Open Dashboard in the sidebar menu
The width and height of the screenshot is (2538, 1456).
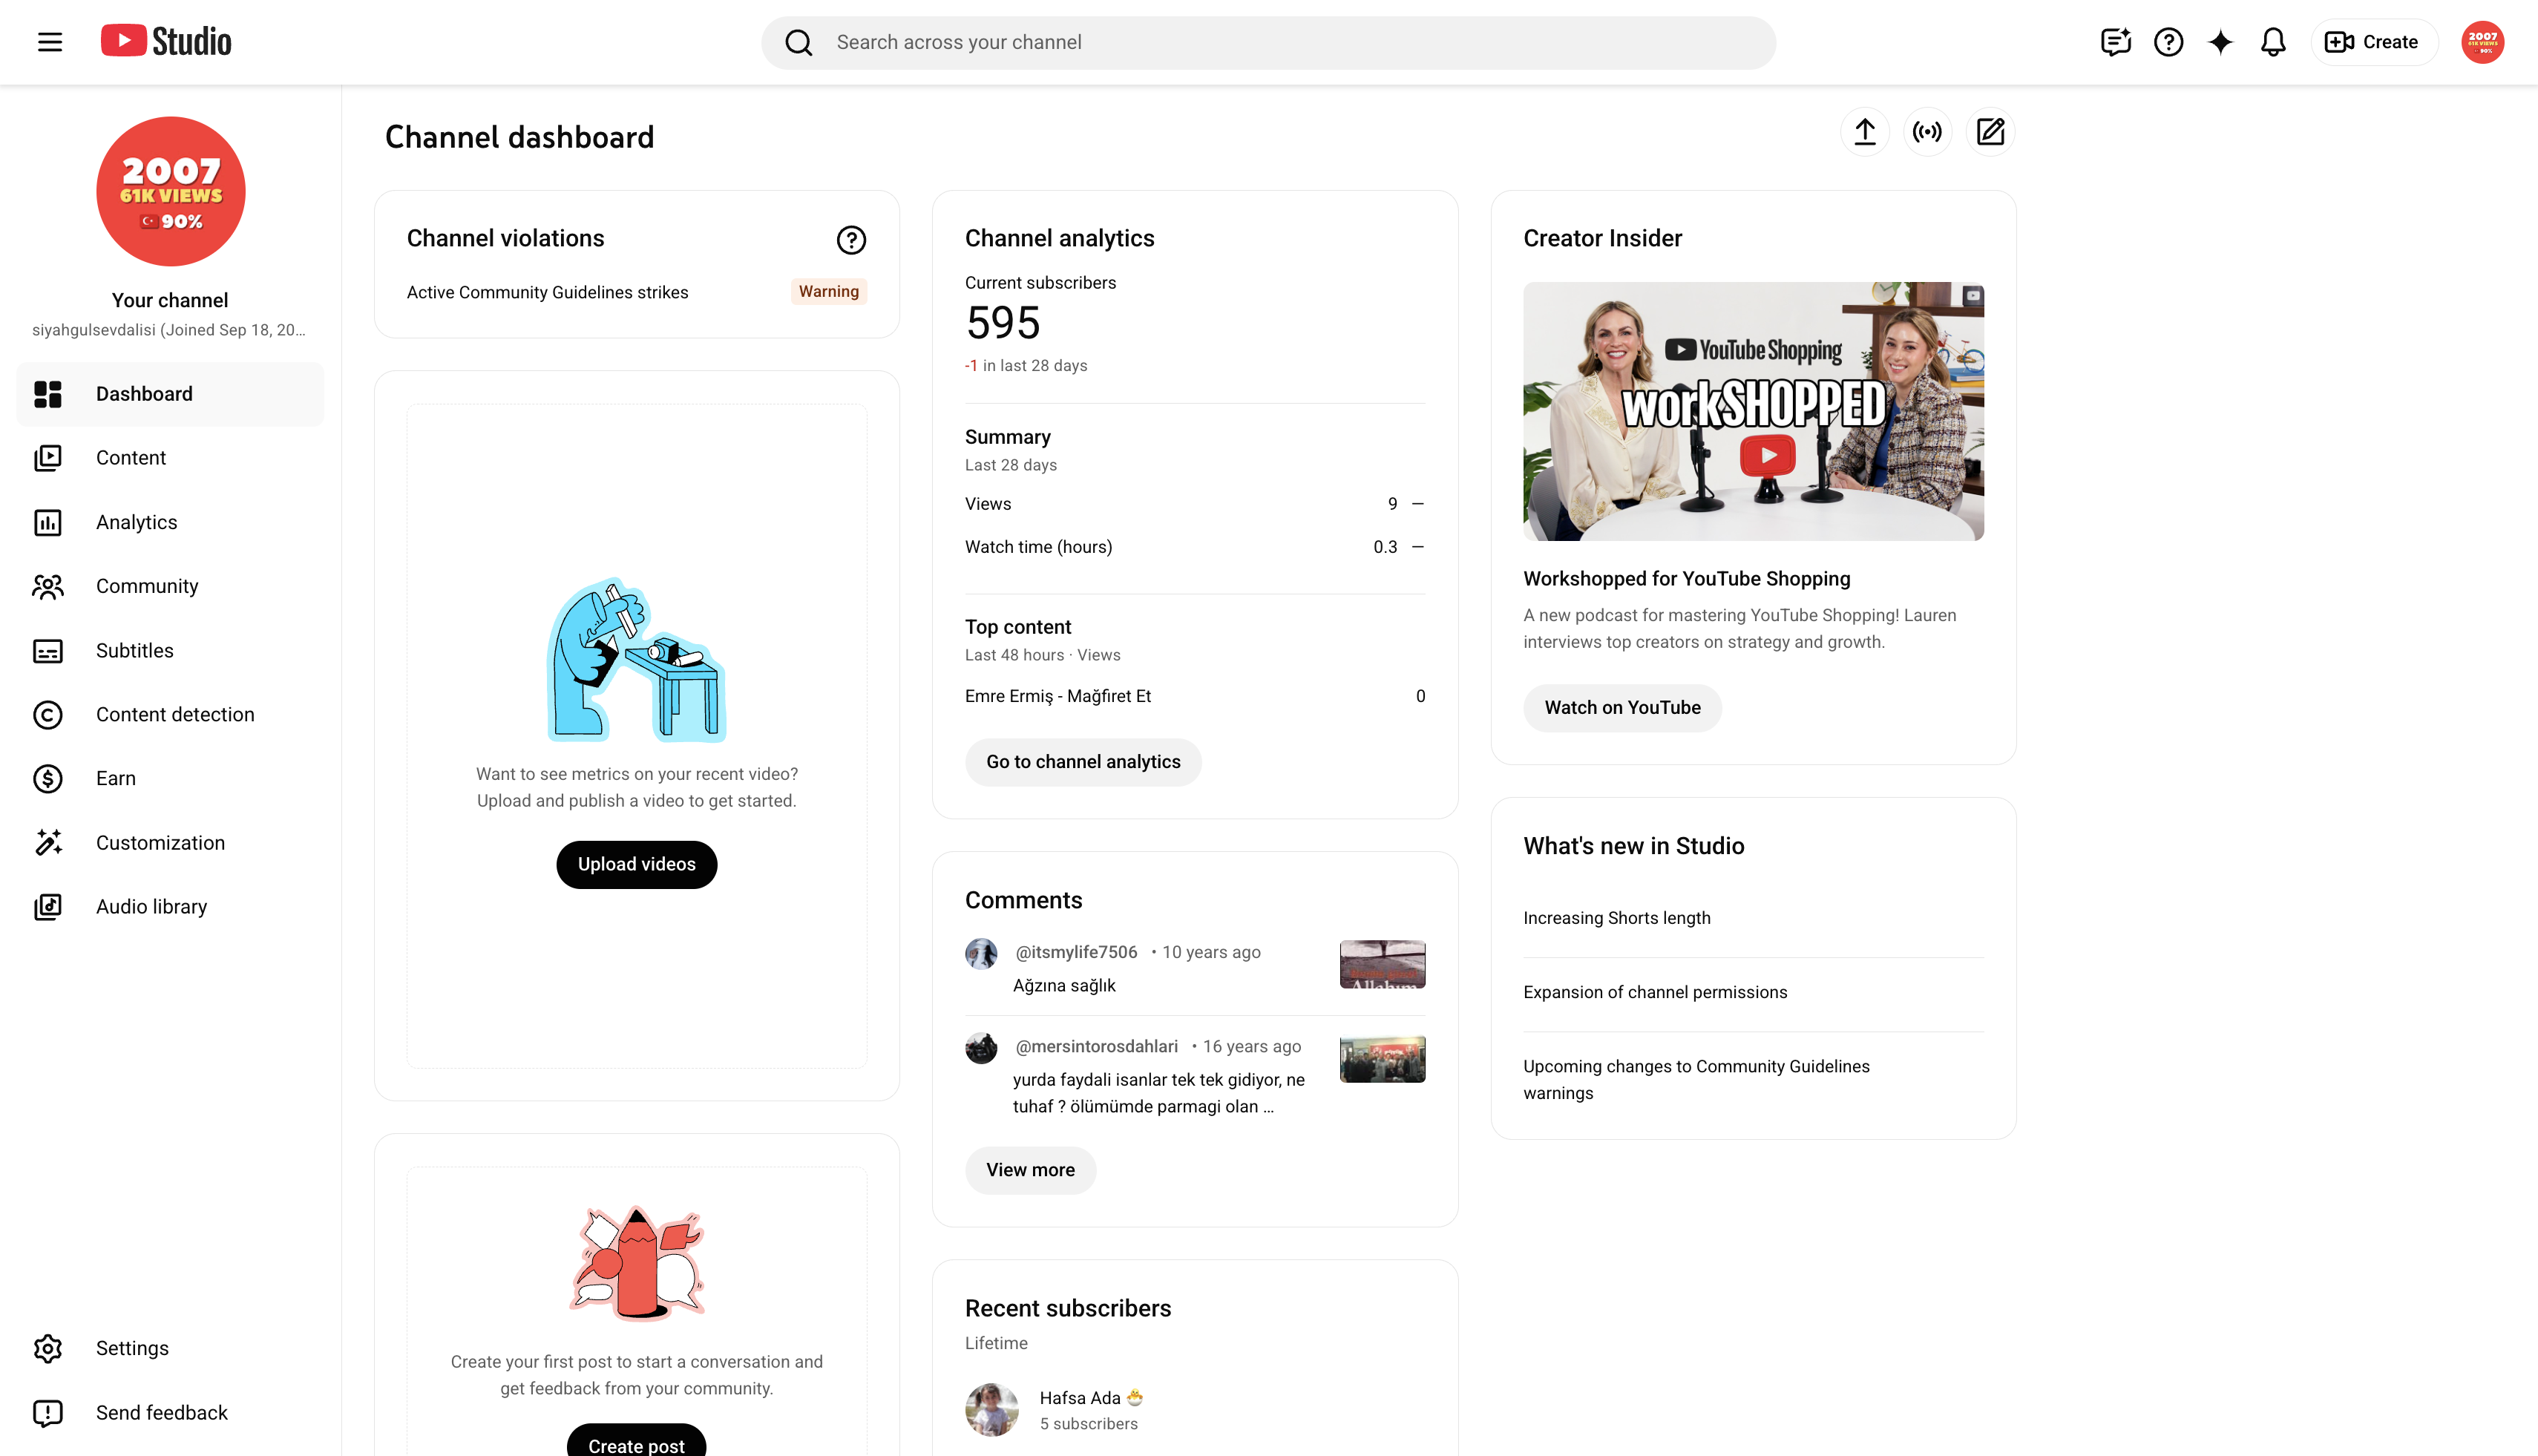coord(170,394)
